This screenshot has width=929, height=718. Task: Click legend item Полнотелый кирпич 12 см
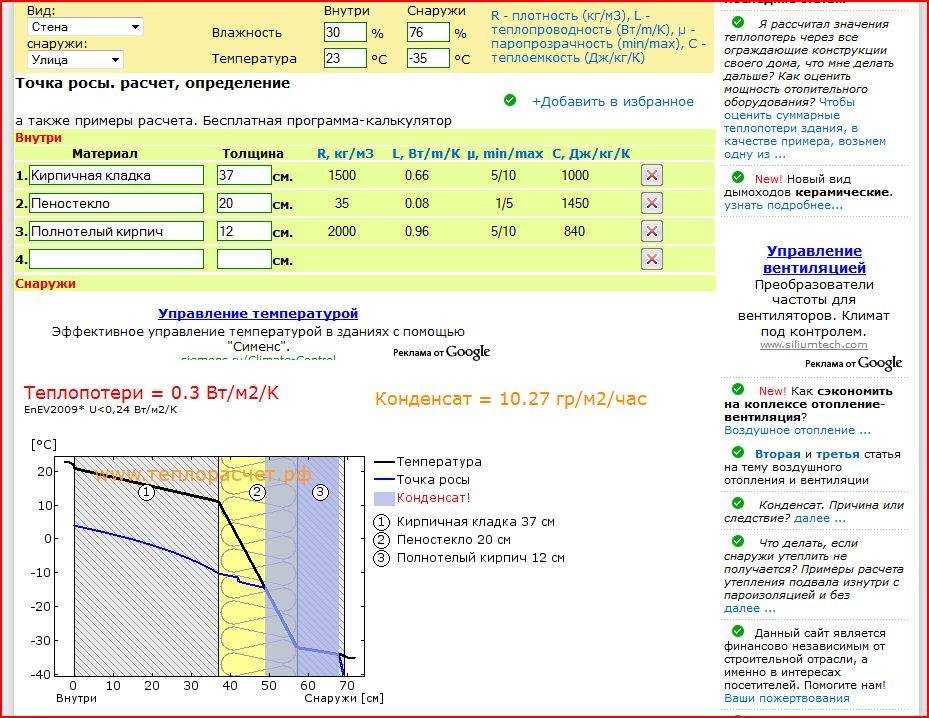469,557
